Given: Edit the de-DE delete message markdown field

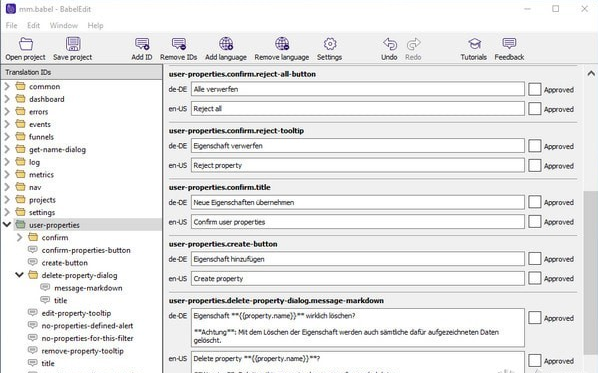Looking at the screenshot, I should click(x=358, y=328).
